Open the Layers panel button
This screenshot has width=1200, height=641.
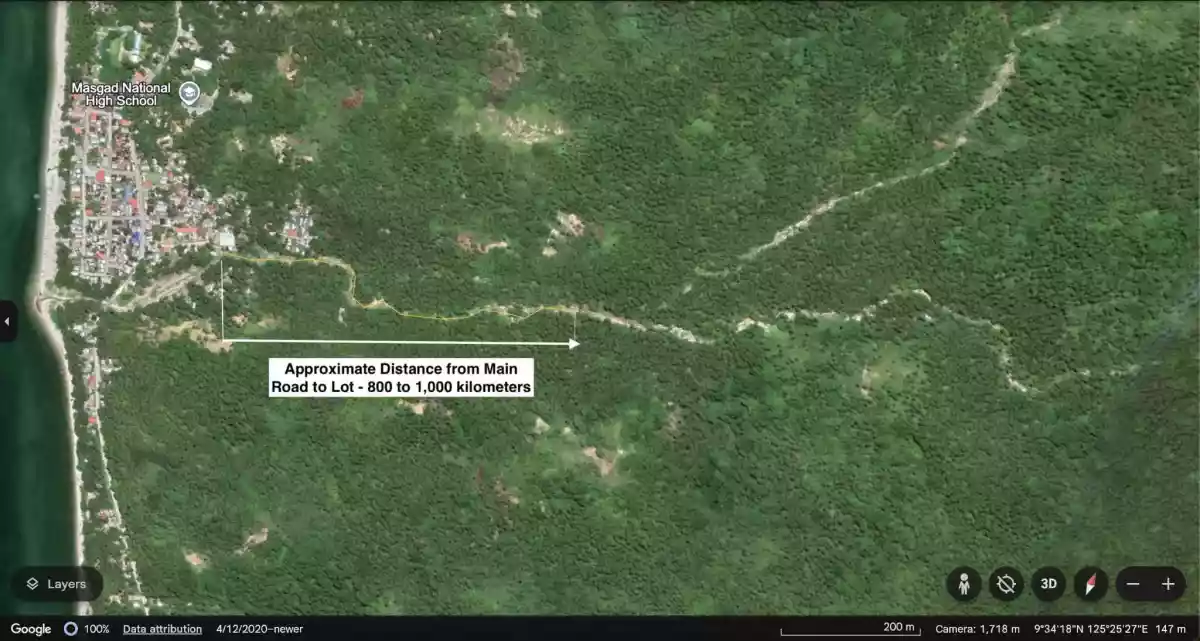[57, 584]
